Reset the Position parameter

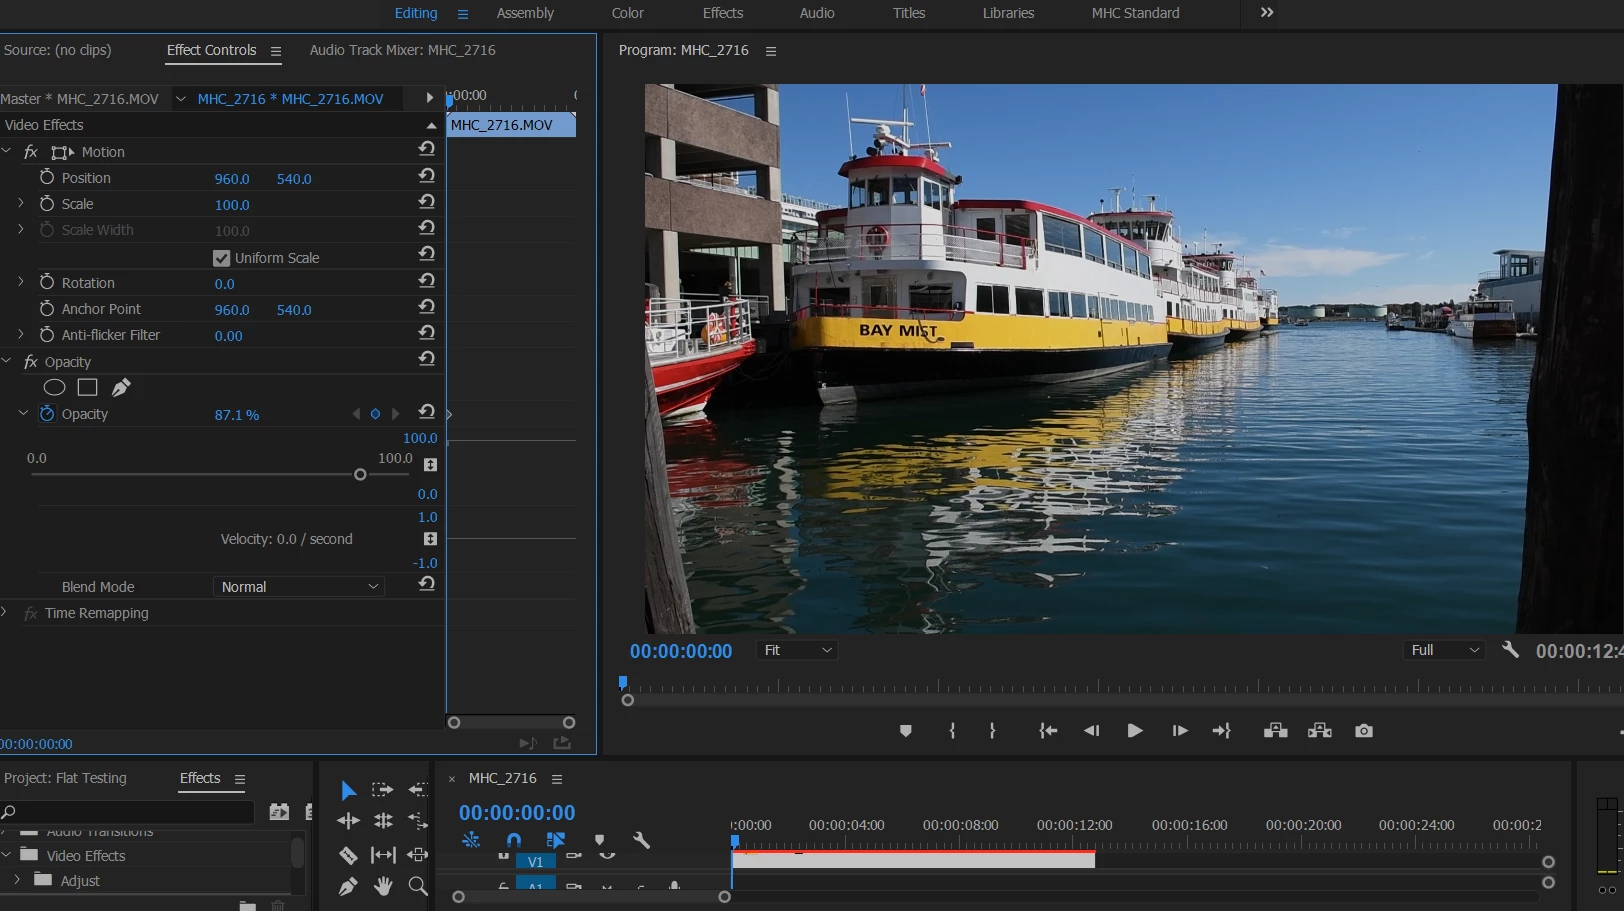[427, 176]
